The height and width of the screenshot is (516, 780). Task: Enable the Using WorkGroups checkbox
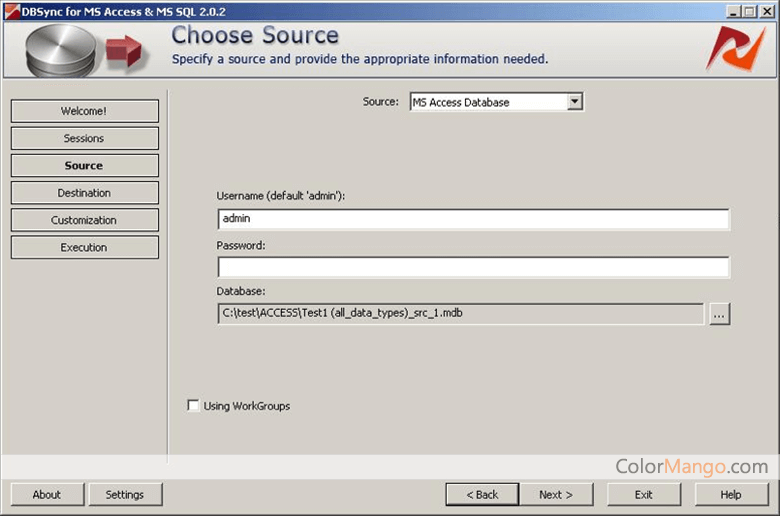(193, 405)
